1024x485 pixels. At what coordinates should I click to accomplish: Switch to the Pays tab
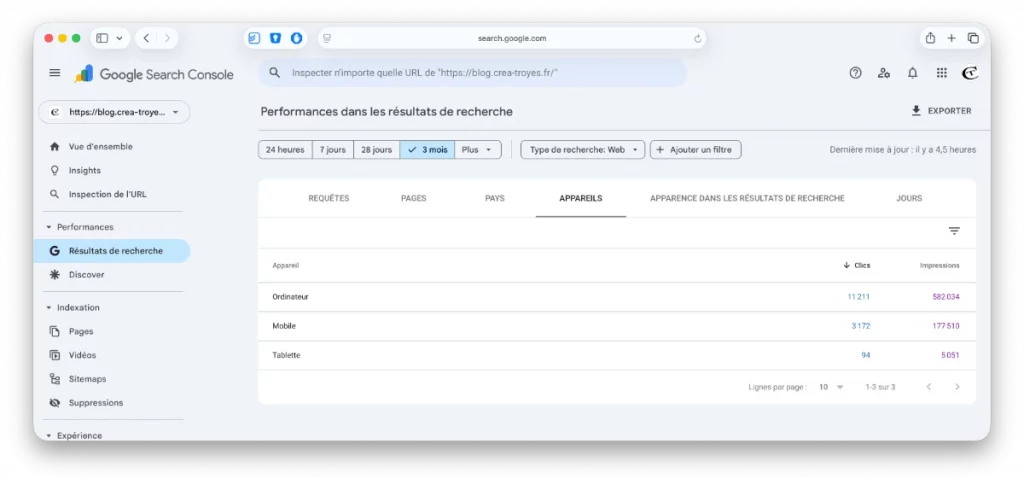click(495, 198)
